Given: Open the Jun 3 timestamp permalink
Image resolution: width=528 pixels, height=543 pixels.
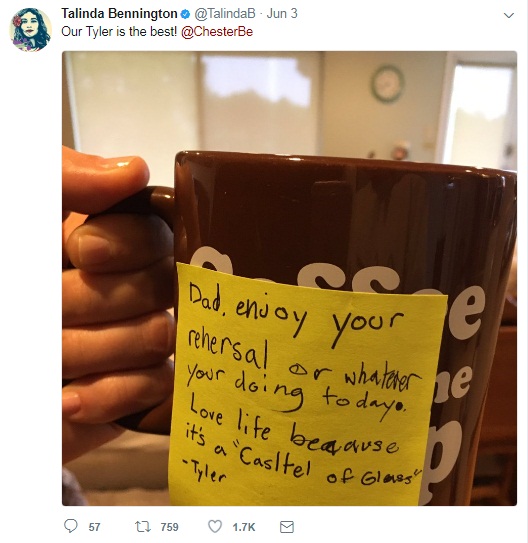Looking at the screenshot, I should click(x=282, y=14).
